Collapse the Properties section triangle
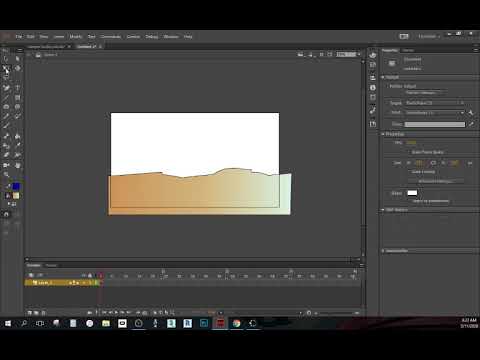The height and width of the screenshot is (360, 480). tap(383, 134)
